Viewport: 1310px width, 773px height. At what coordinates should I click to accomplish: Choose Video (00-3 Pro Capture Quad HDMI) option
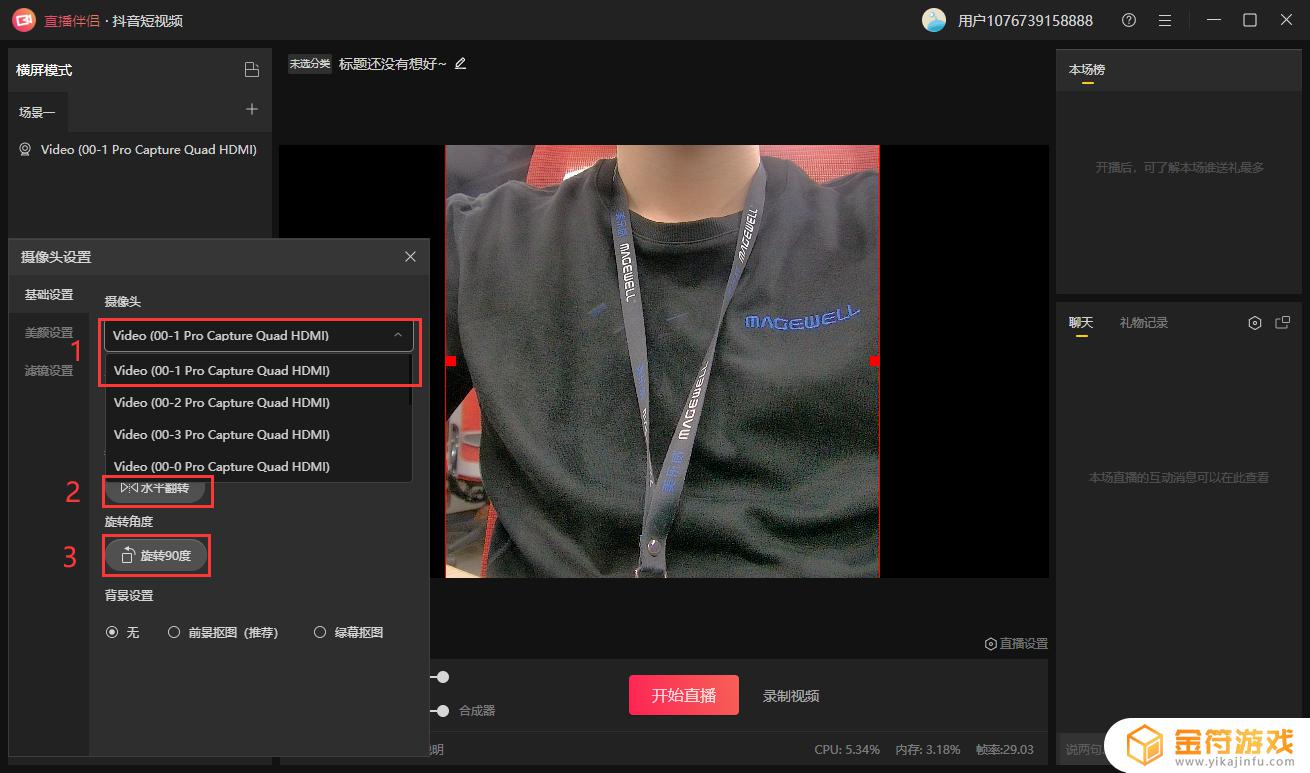tap(259, 434)
